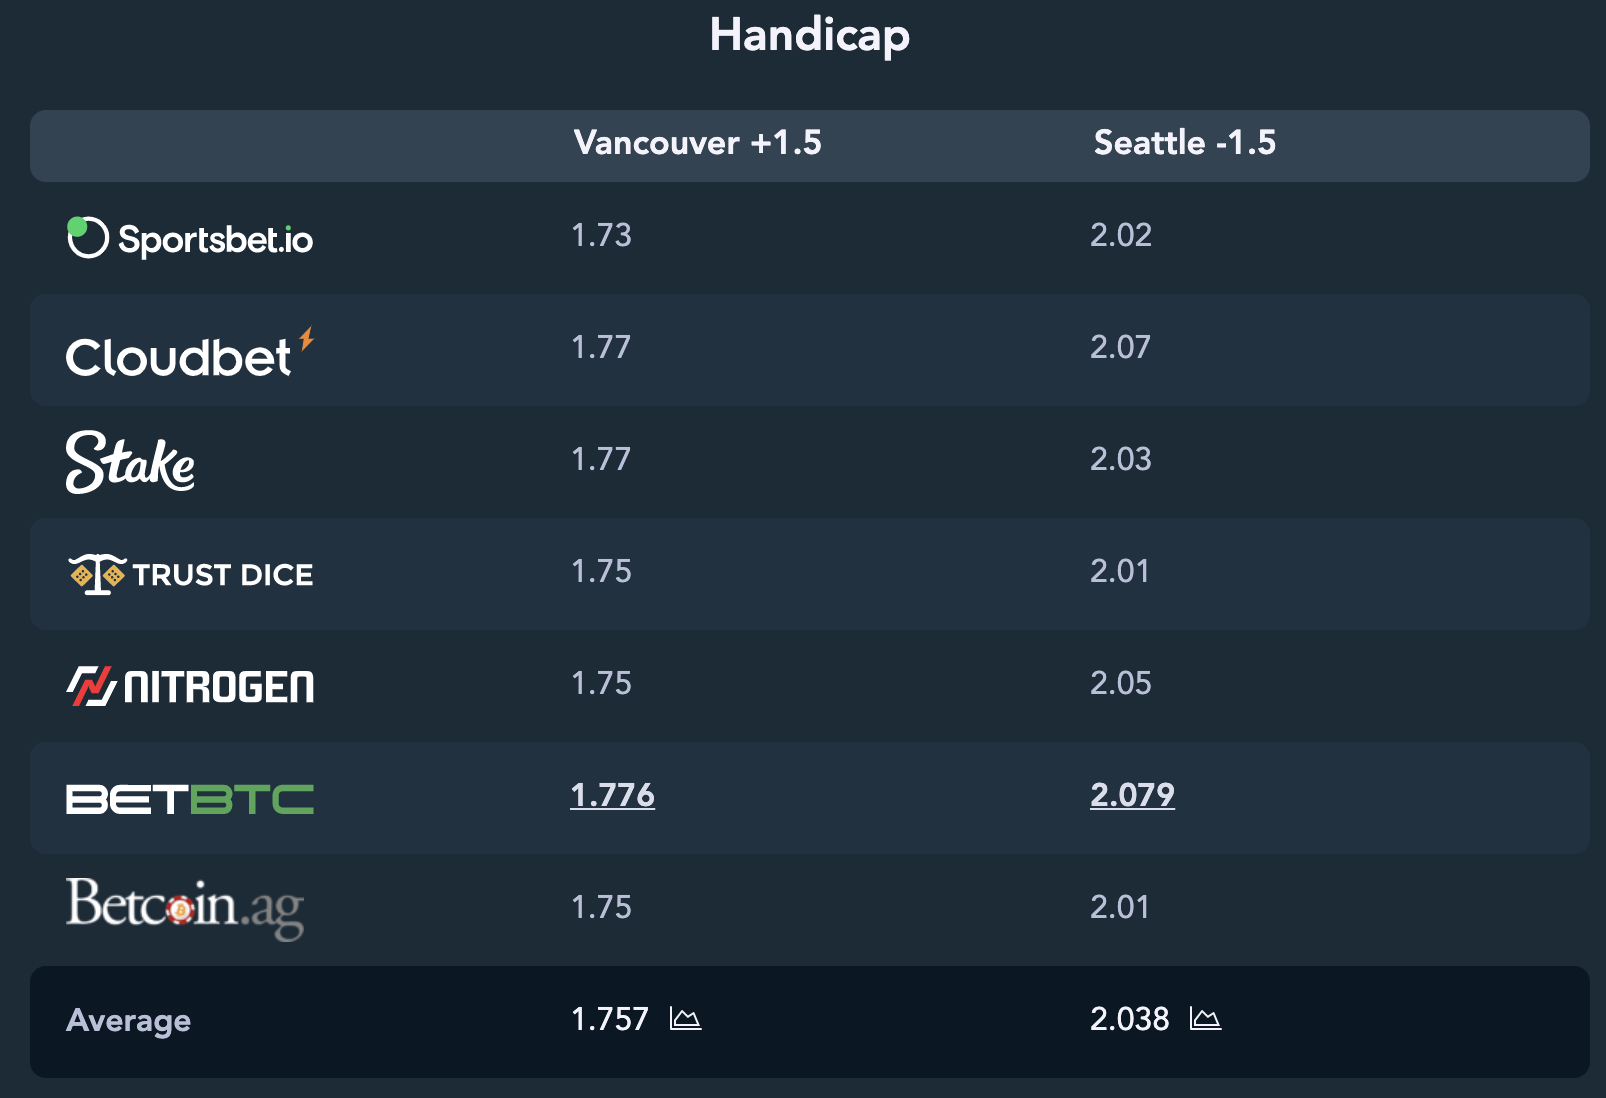Click BetBTC's underlined 2.079 odds
Viewport: 1606px width, 1098px height.
coord(1132,795)
